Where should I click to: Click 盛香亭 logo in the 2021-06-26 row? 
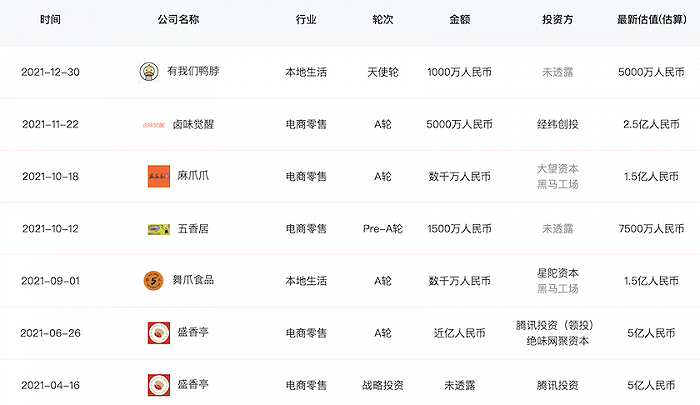157,332
